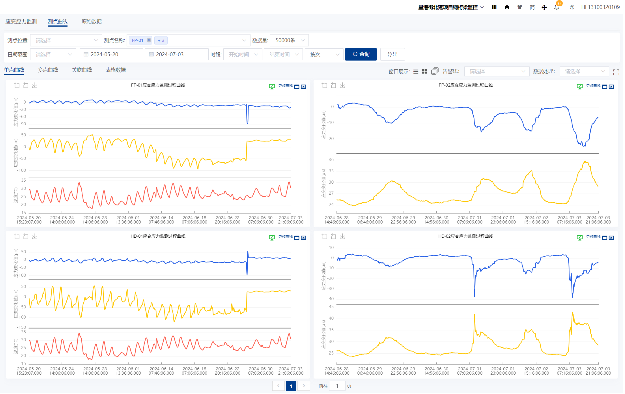Open the third top-level tab
Image resolution: width=625 pixels, height=394 pixels.
tap(92, 22)
